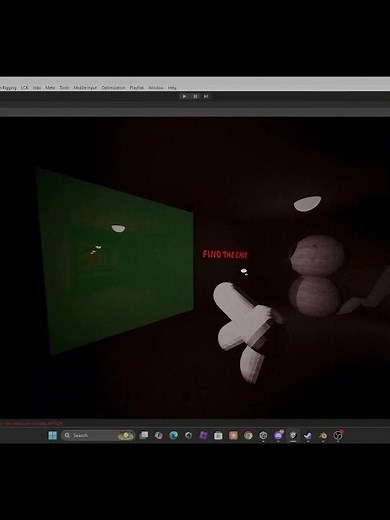
Task: Open Discord from the taskbar
Action: pos(278,435)
